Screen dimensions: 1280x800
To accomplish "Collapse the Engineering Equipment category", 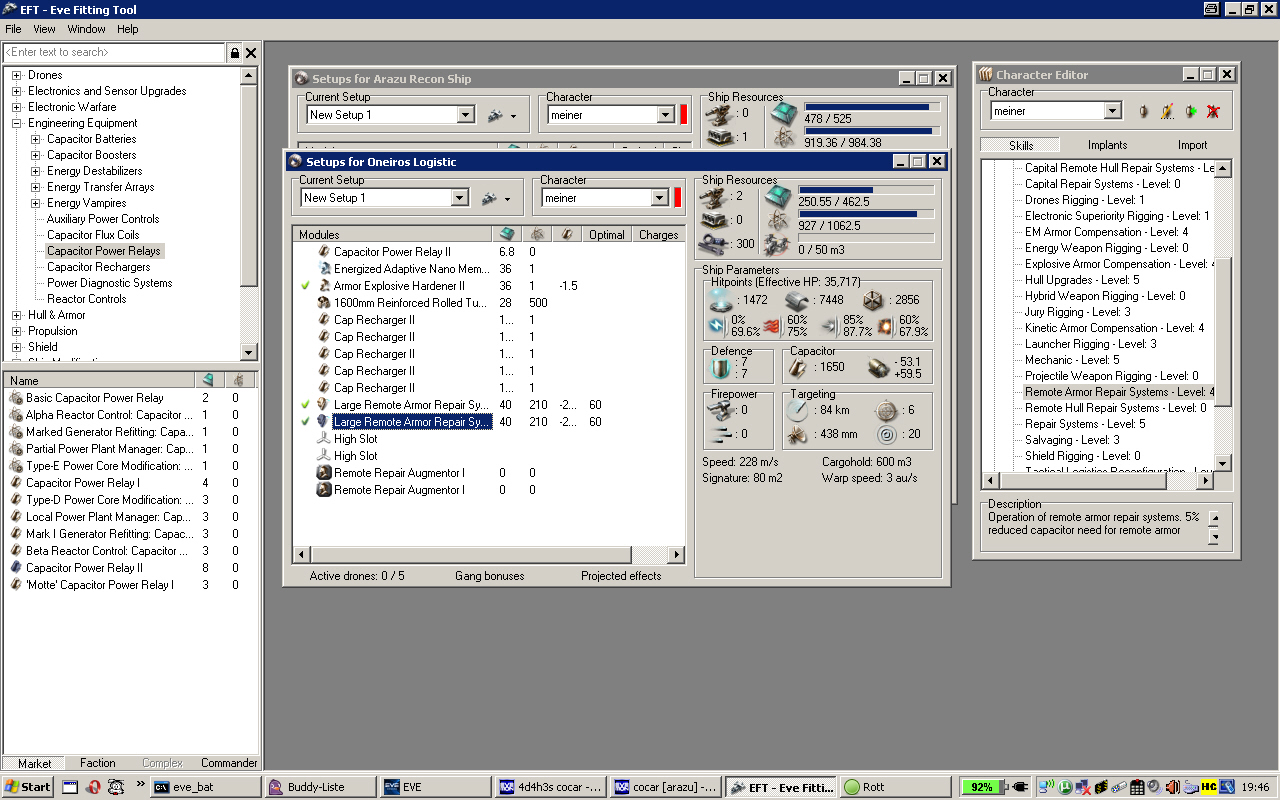I will pos(16,123).
